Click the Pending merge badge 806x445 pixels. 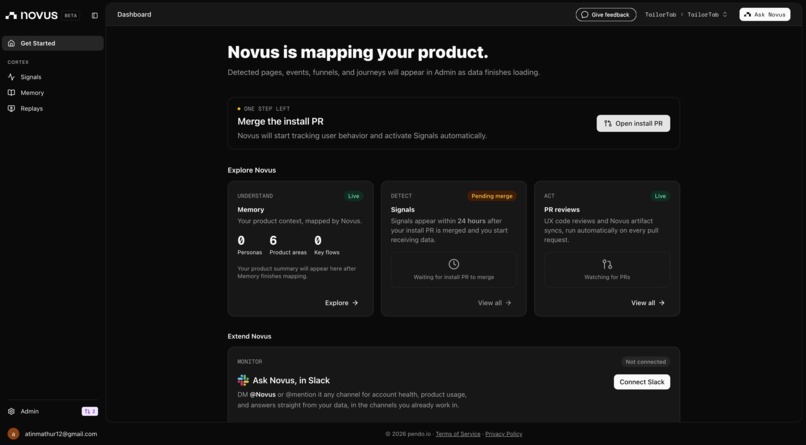(492, 196)
